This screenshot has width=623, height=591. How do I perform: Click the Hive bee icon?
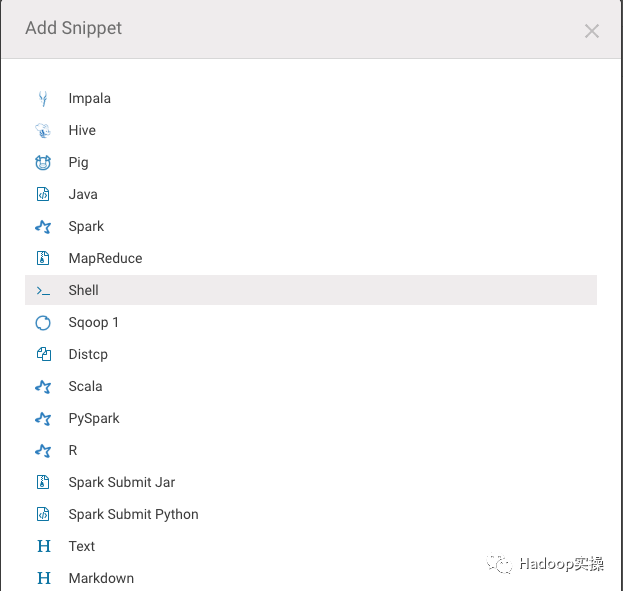pyautogui.click(x=43, y=130)
